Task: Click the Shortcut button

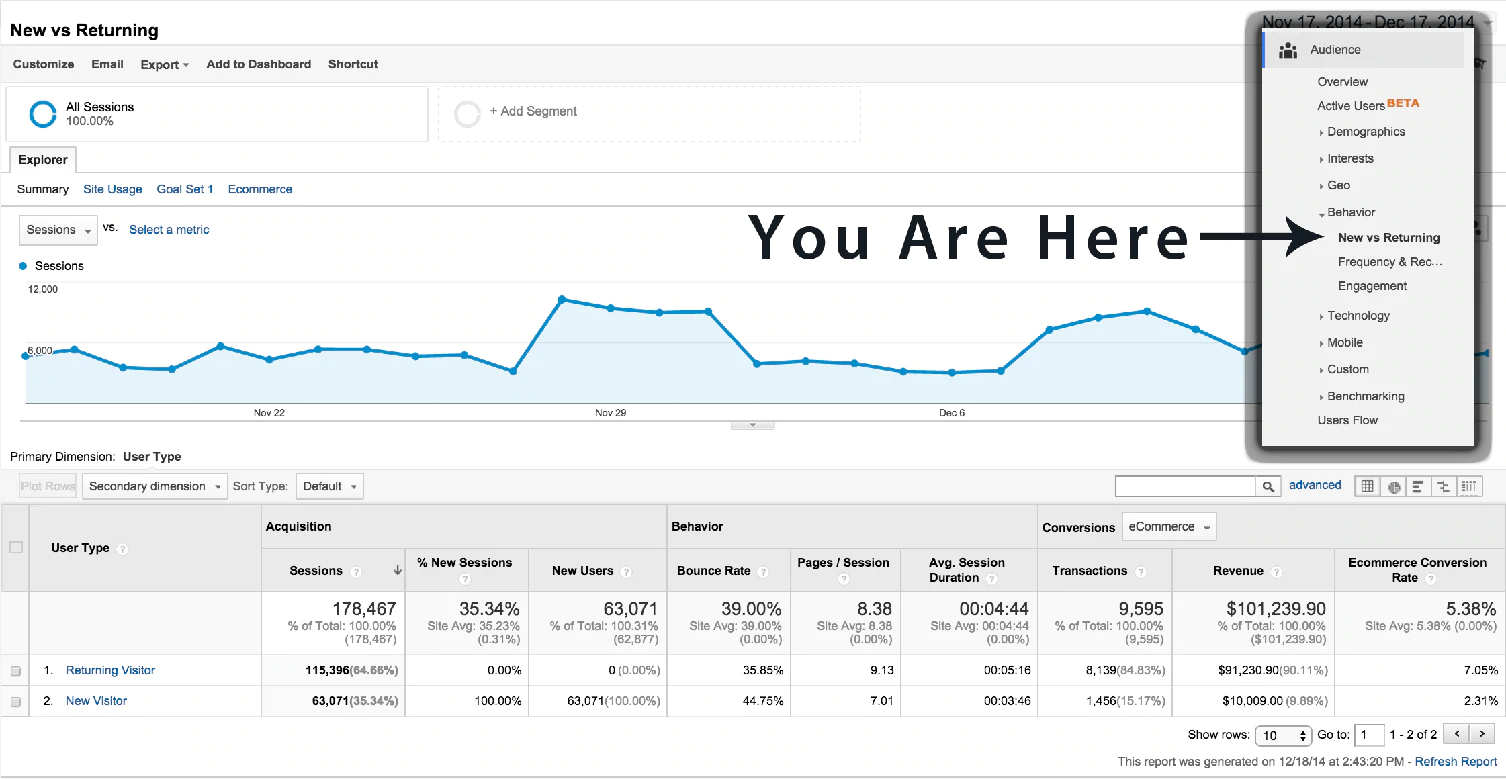Action: (x=353, y=64)
